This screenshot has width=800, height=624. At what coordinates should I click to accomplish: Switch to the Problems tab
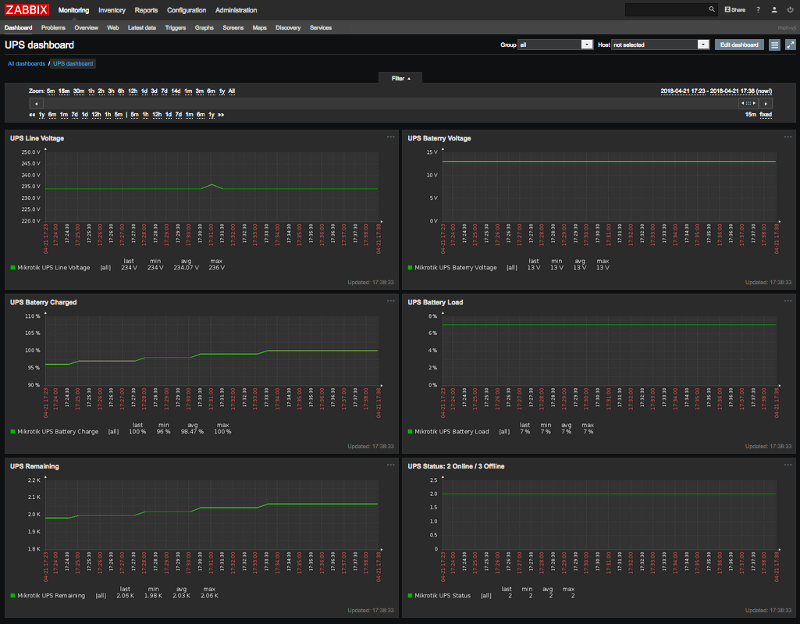point(53,28)
